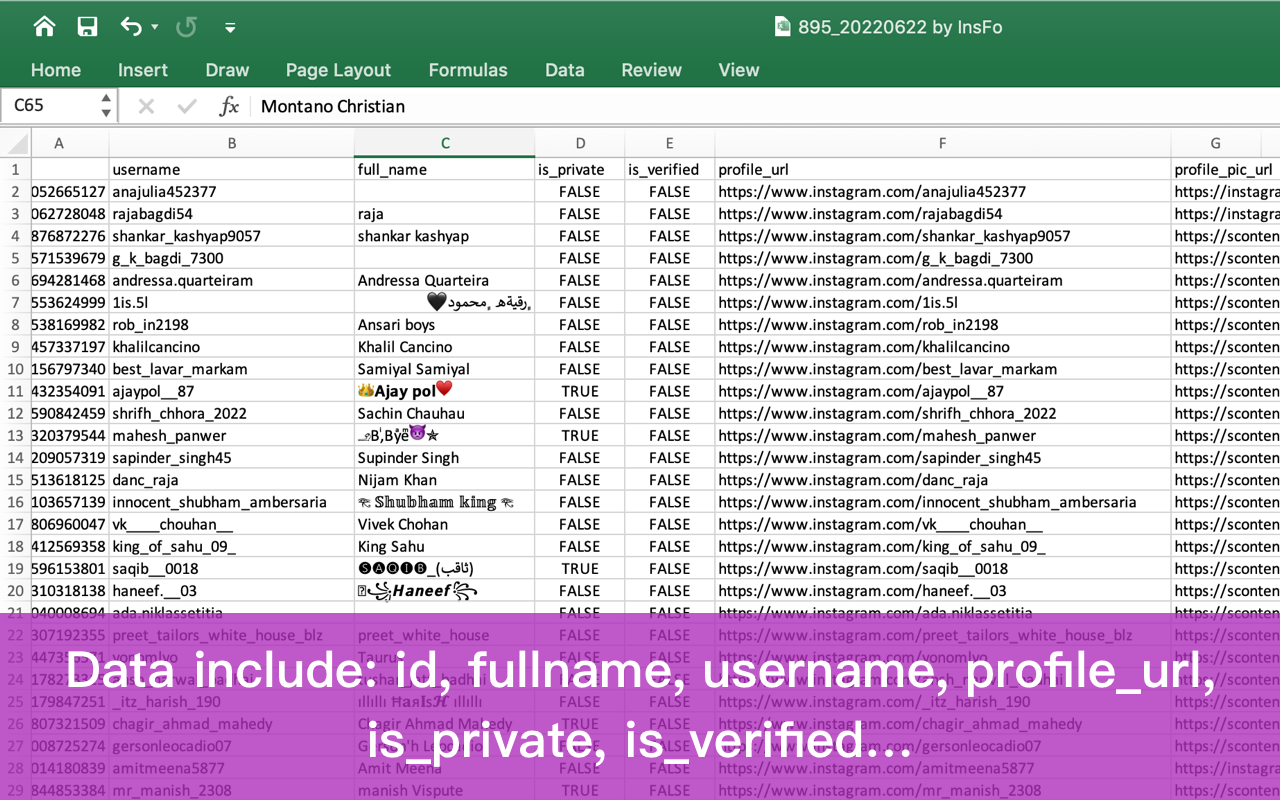Select column B header
1280x800 pixels.
(231, 143)
